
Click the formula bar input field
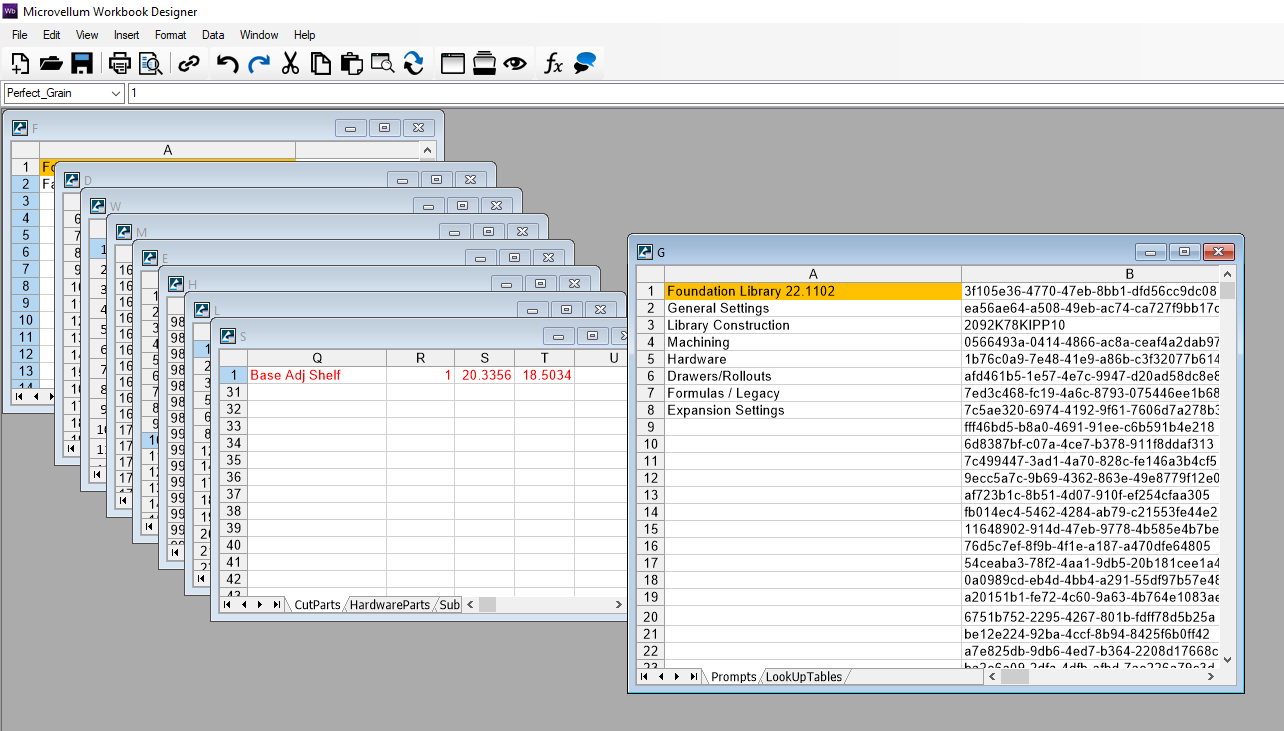point(700,93)
